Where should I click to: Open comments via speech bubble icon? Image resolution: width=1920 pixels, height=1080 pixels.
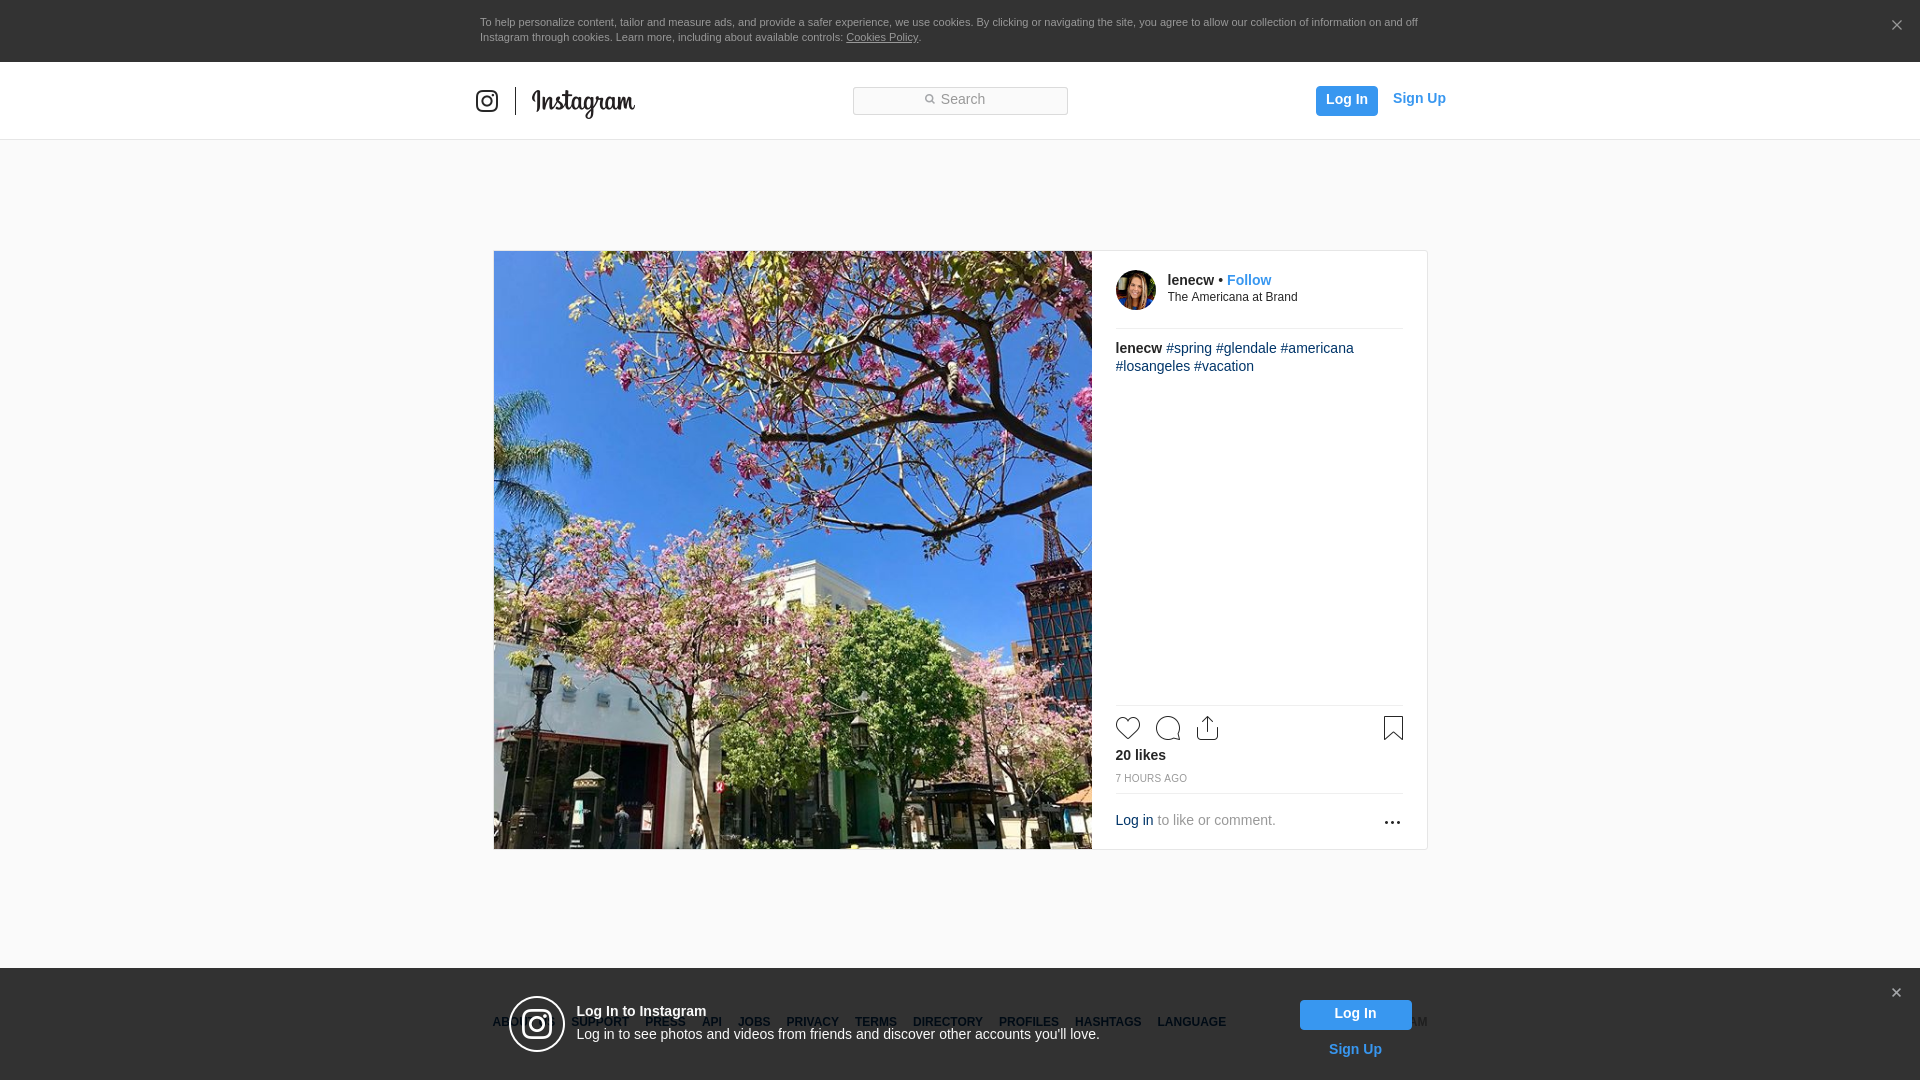[1167, 728]
